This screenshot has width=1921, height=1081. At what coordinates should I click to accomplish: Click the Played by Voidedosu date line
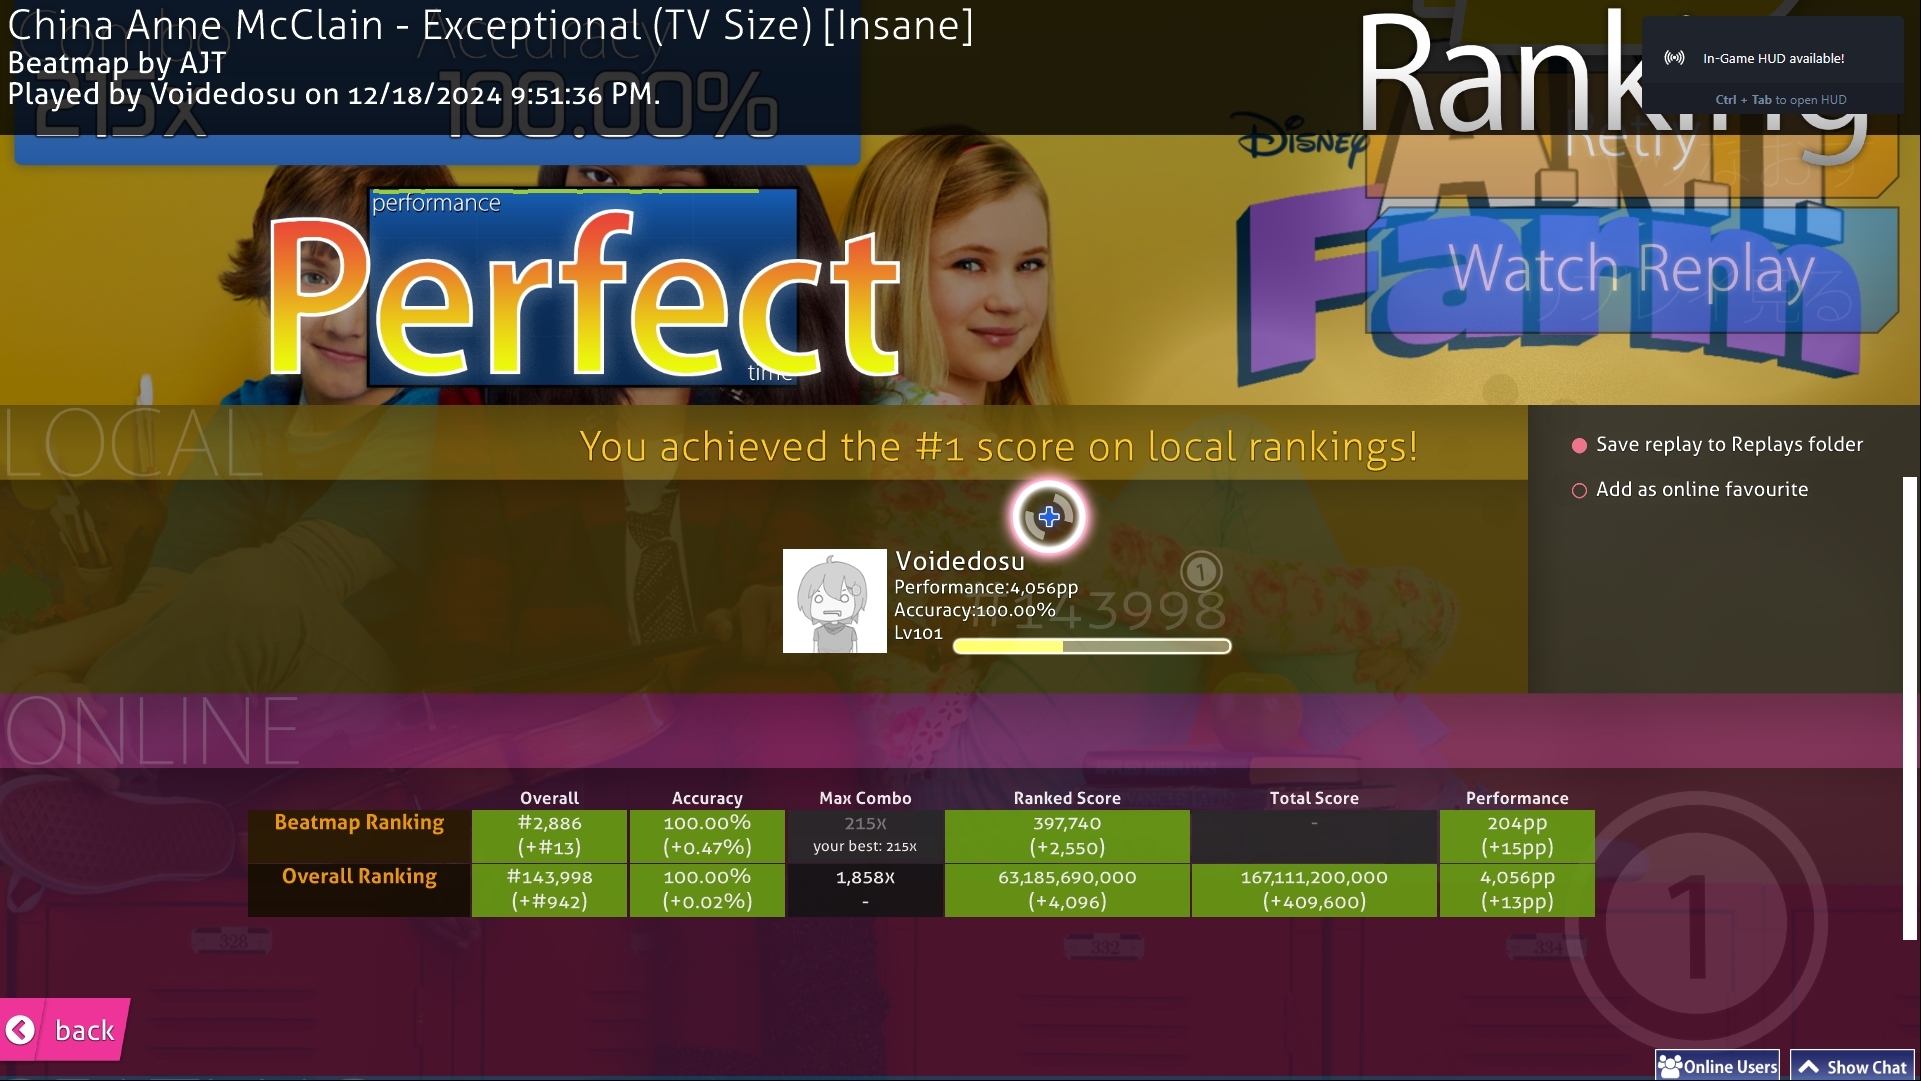click(333, 95)
